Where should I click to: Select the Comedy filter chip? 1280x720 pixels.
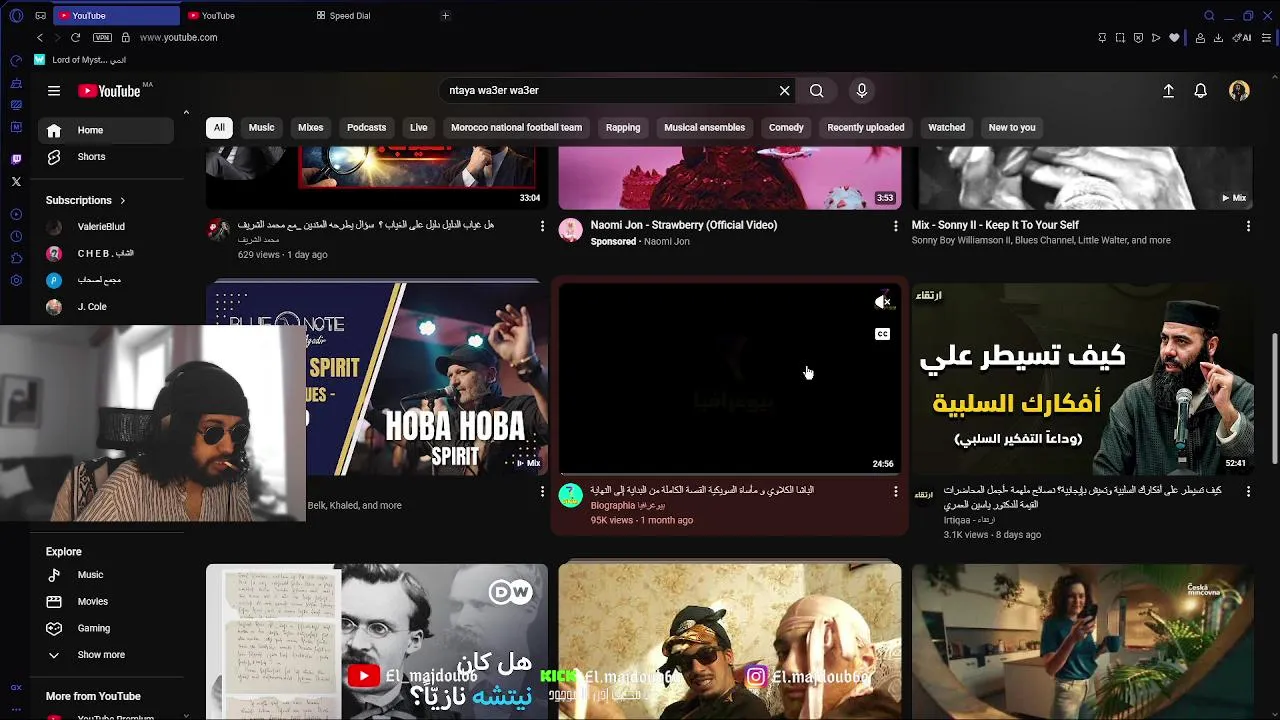786,127
